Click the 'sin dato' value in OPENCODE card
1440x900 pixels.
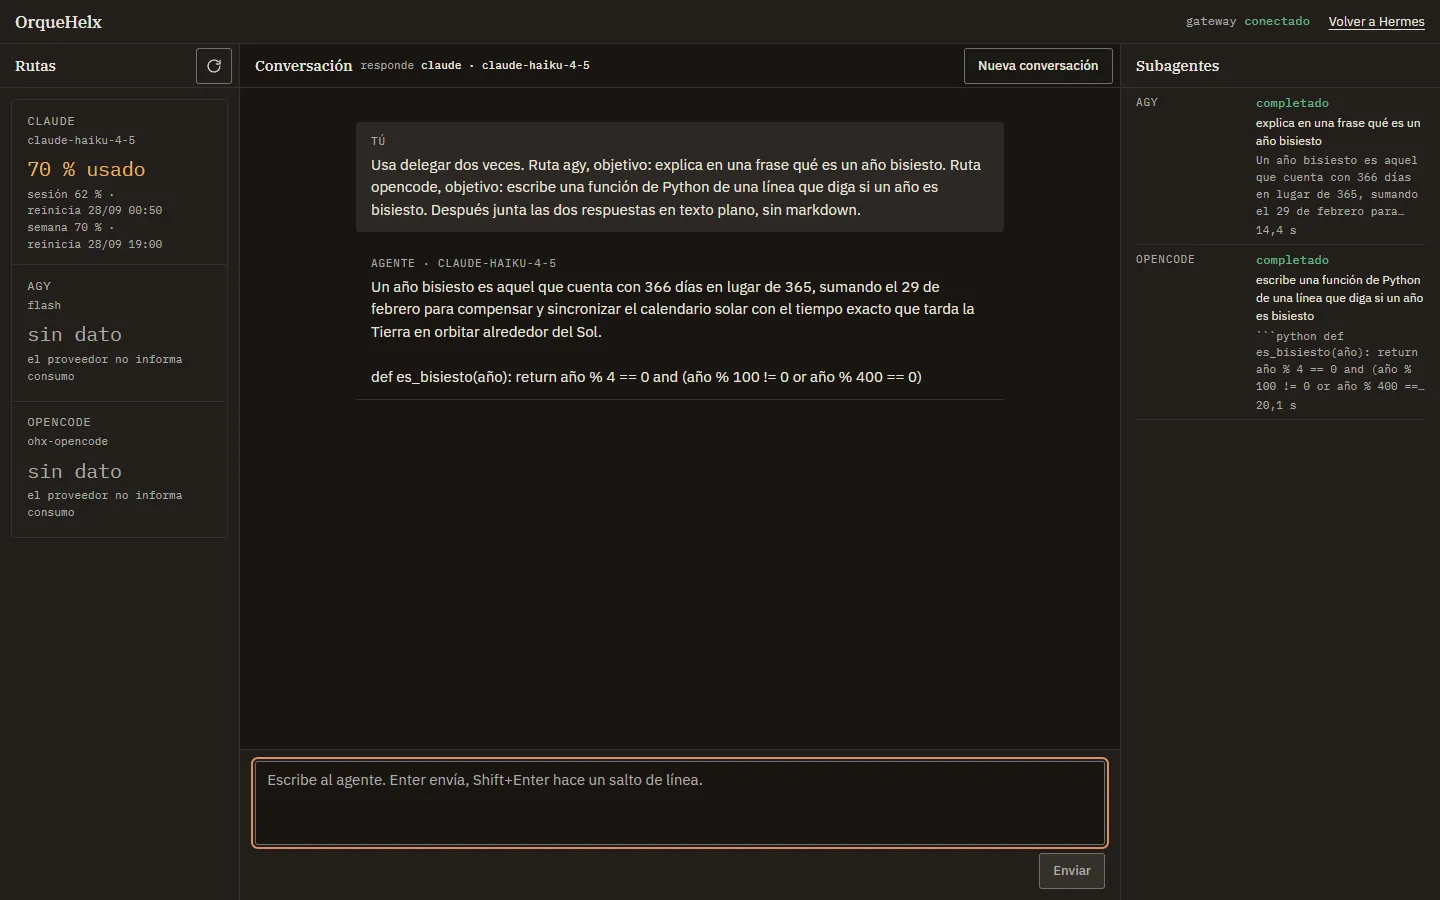point(75,471)
